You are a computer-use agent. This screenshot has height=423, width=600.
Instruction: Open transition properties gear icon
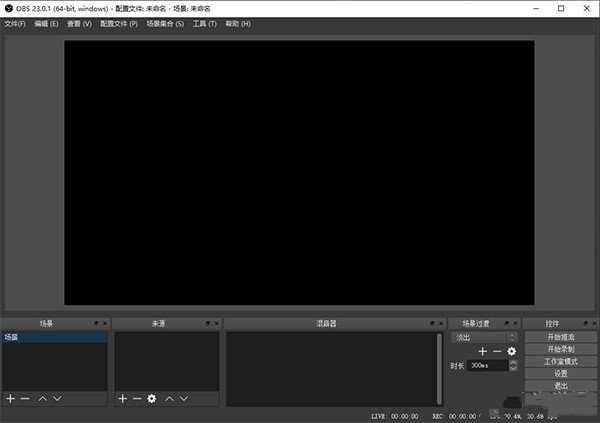click(511, 351)
